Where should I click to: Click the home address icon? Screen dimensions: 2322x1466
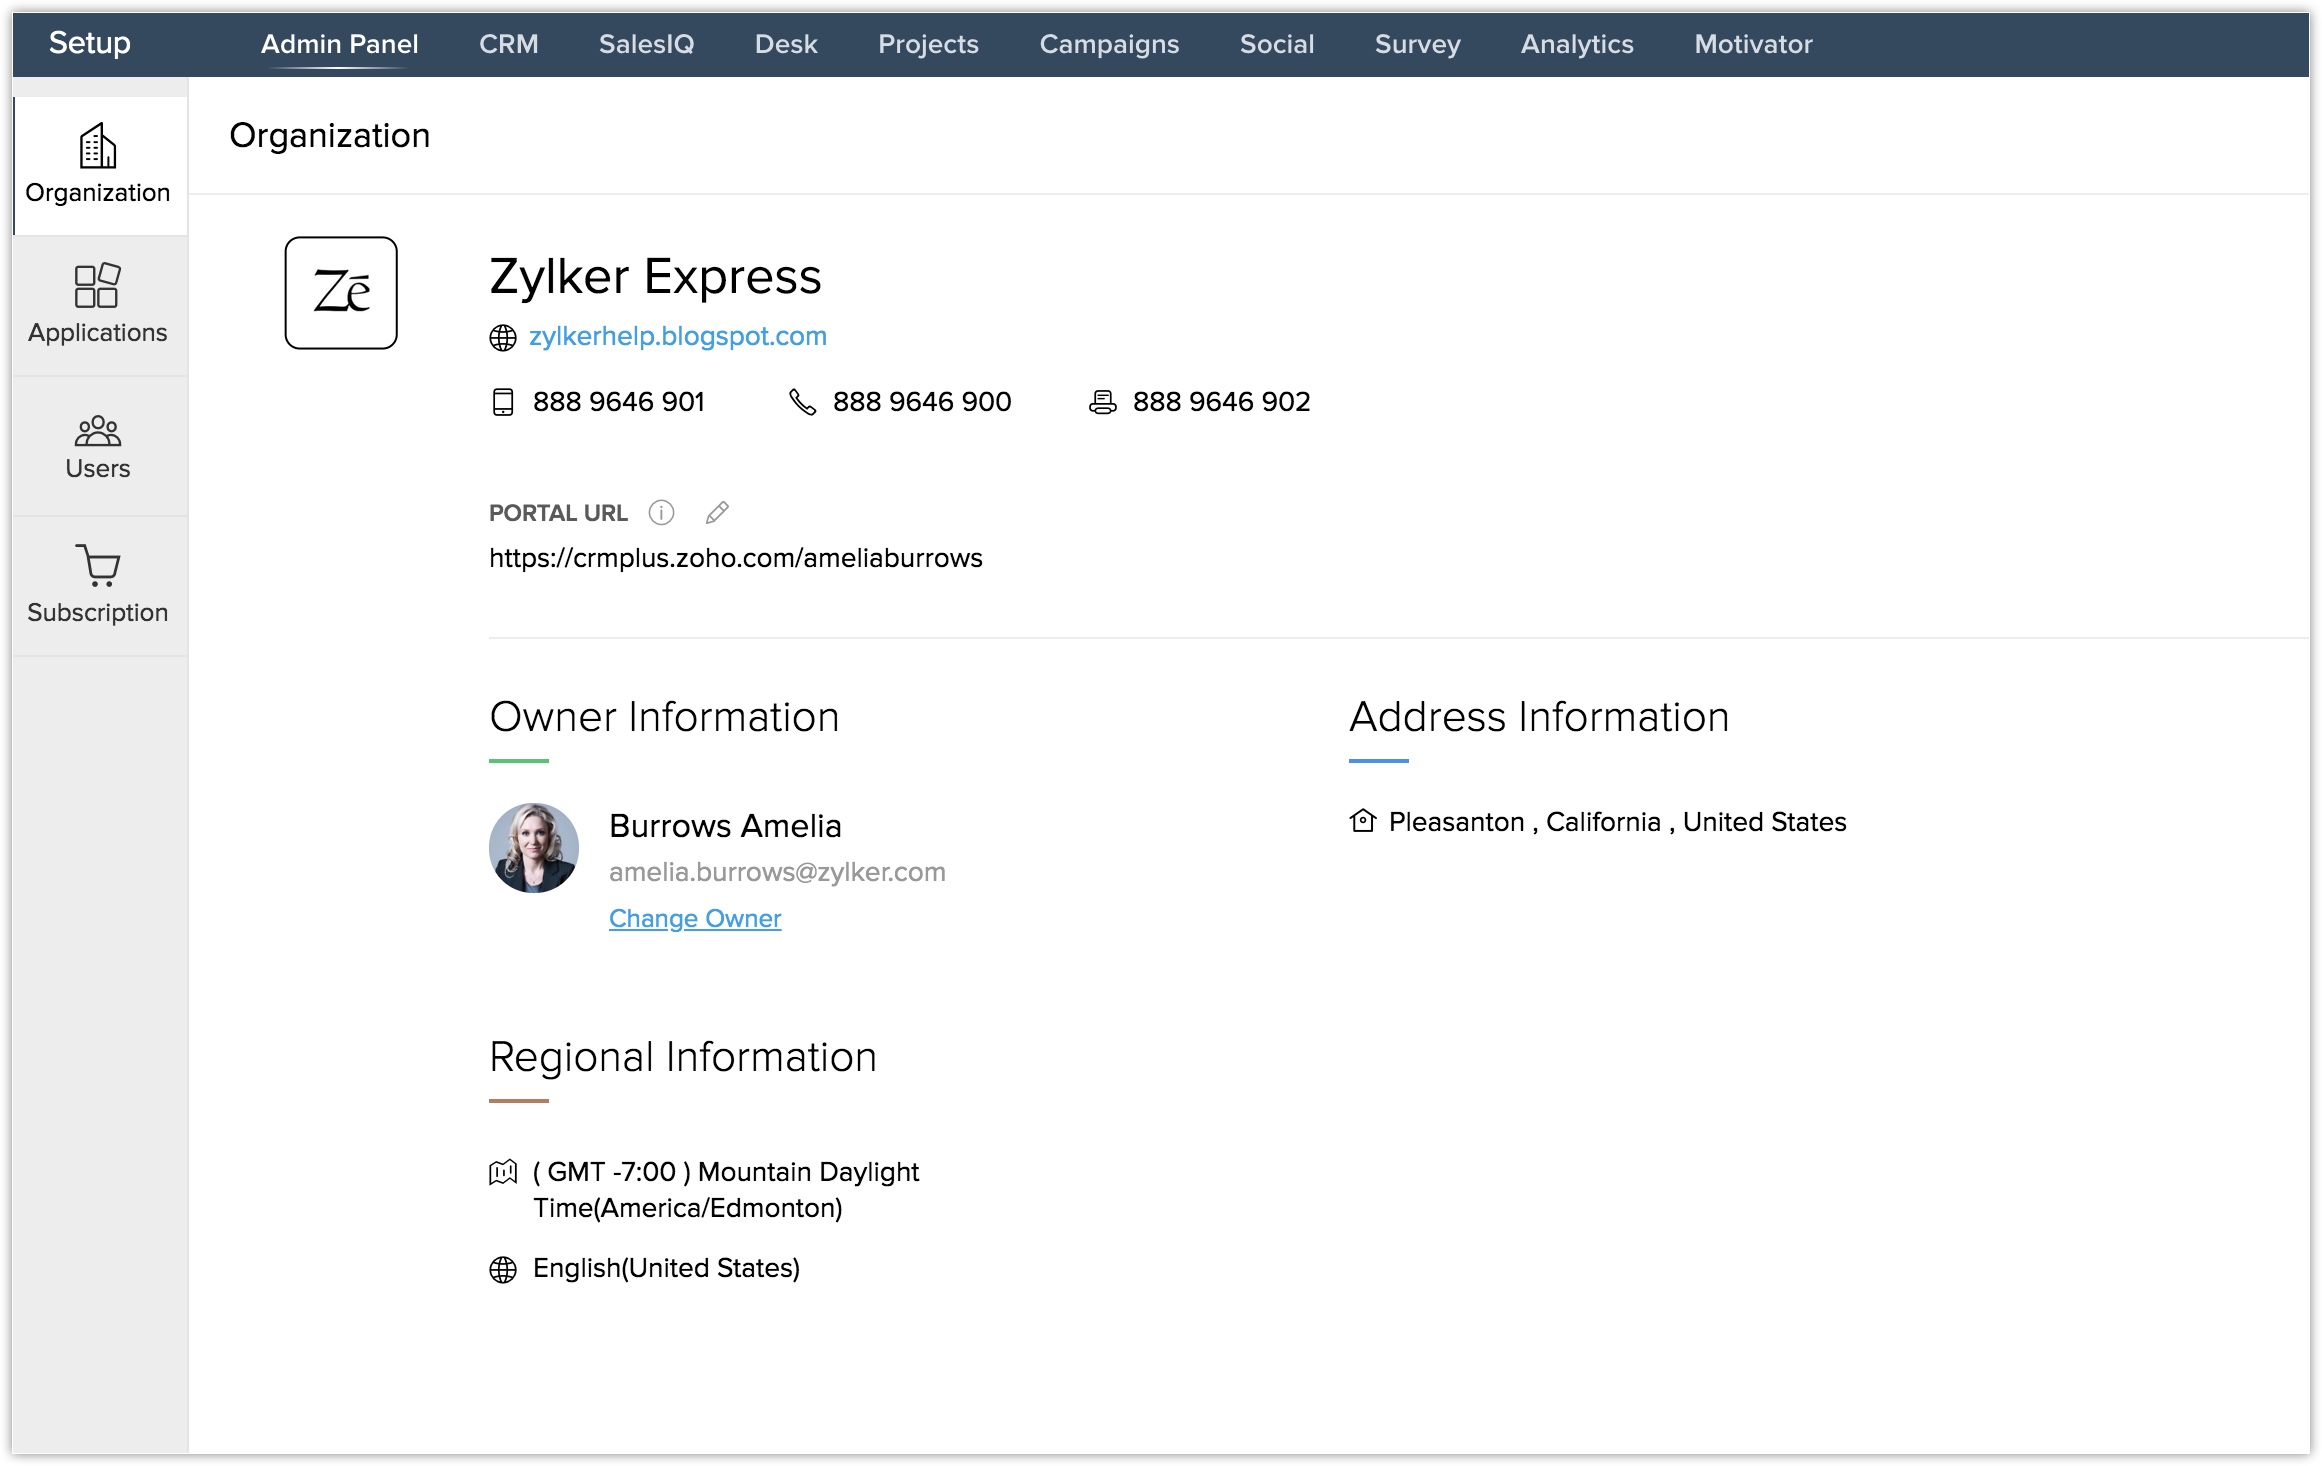click(1362, 821)
